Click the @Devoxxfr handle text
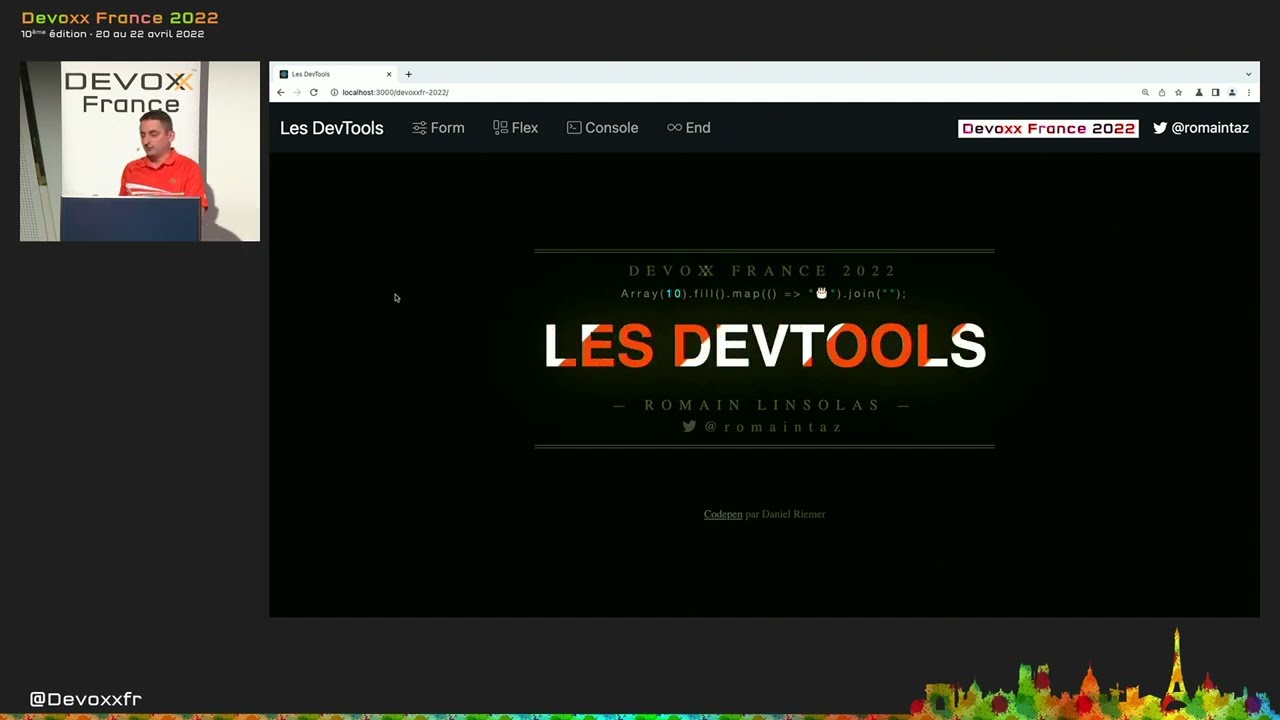 (x=85, y=699)
